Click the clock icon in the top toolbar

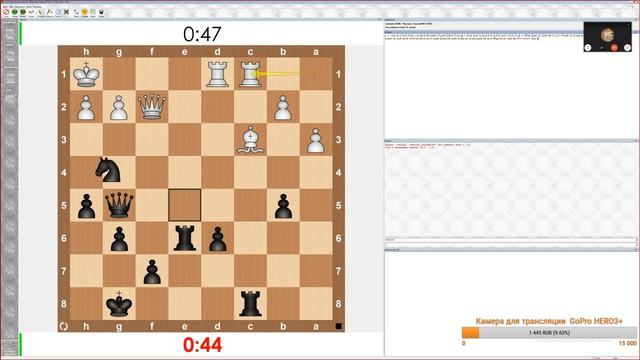[58, 12]
